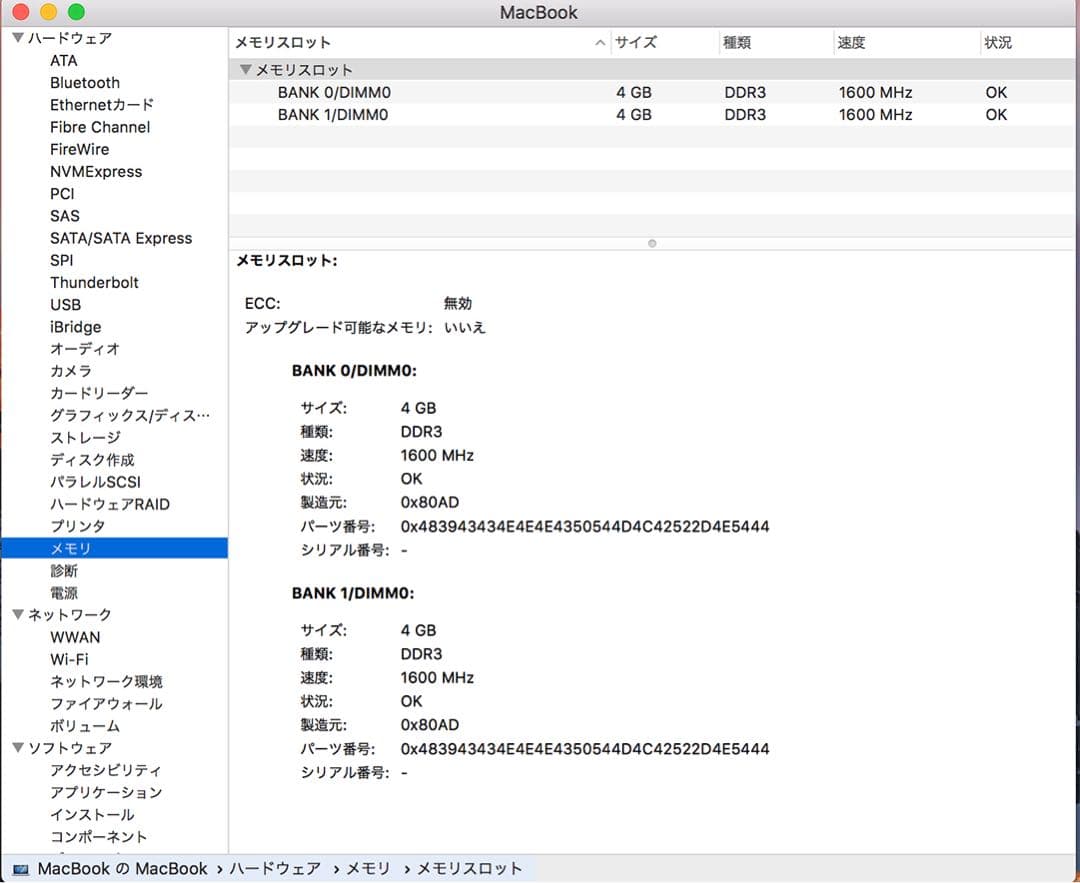Click the MacBook computer icon in path bar
Image resolution: width=1080 pixels, height=883 pixels.
21,869
